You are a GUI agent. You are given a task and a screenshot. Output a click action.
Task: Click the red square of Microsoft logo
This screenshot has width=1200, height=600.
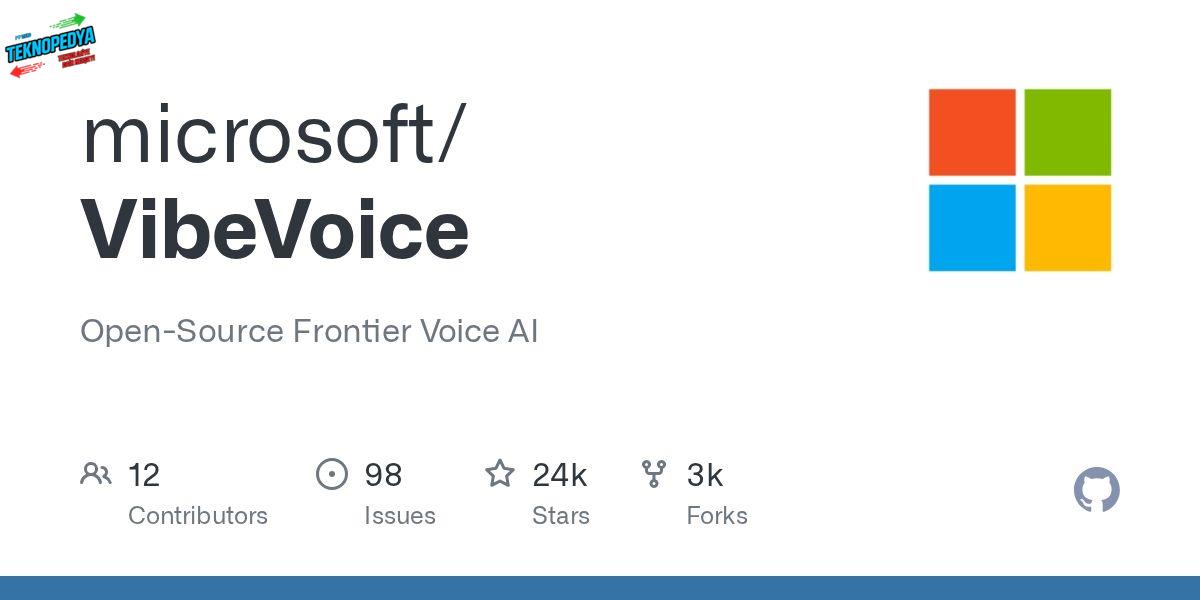point(972,132)
